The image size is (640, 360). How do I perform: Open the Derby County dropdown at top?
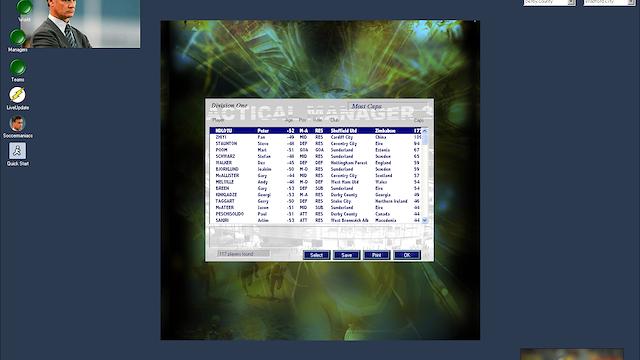549,2
